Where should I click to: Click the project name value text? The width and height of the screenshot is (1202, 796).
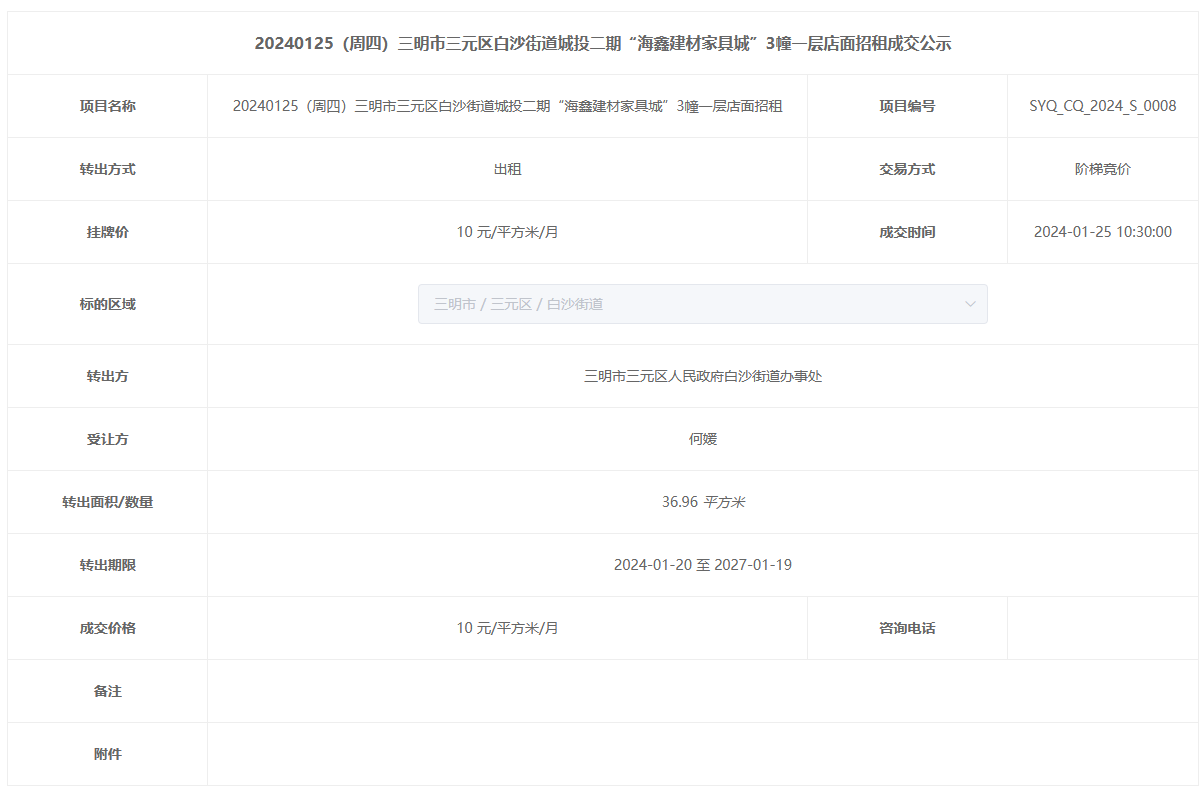point(507,106)
